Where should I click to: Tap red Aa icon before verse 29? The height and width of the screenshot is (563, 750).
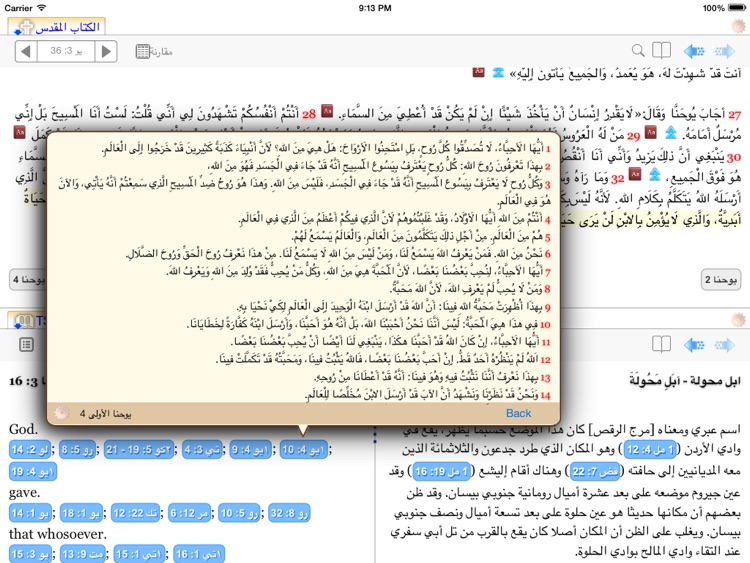click(x=651, y=132)
